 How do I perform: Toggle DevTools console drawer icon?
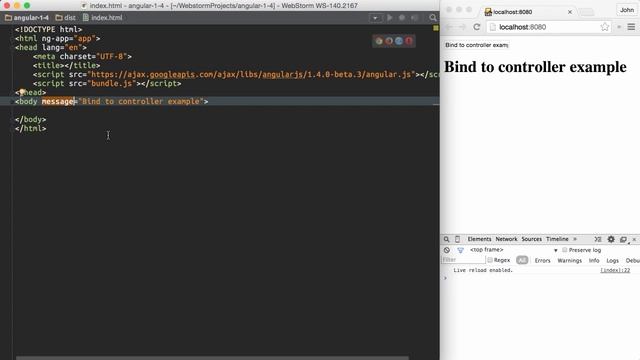pyautogui.click(x=598, y=239)
